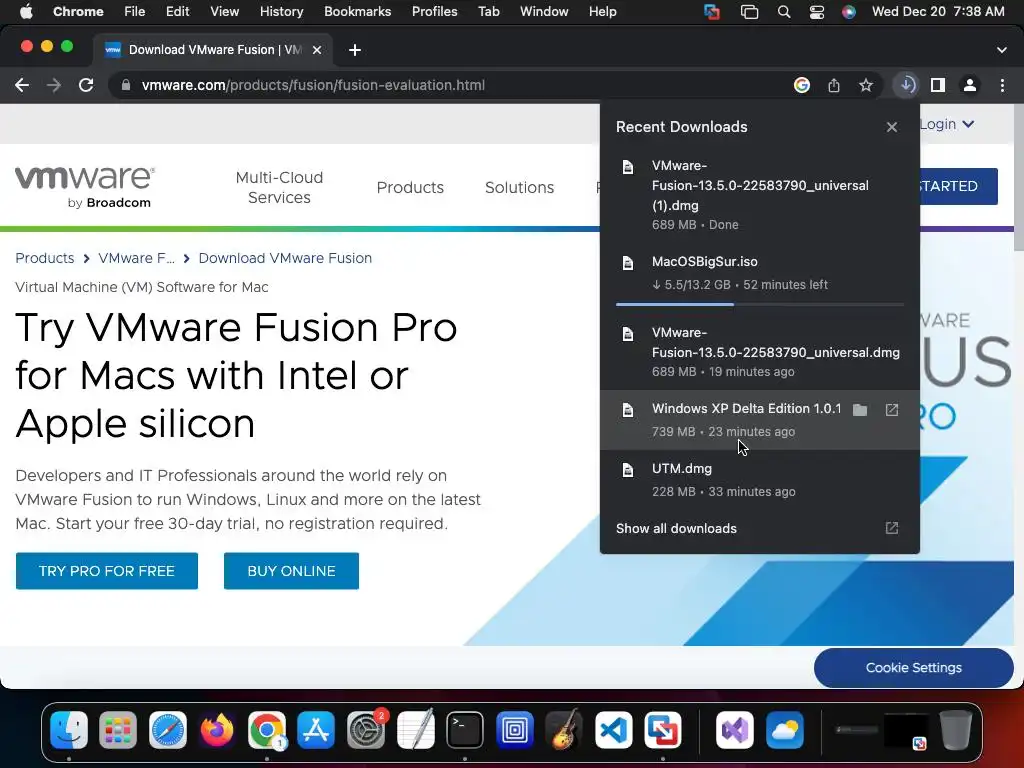Open Multi-Cloud Services nav menu
The width and height of the screenshot is (1024, 768).
pyautogui.click(x=279, y=187)
